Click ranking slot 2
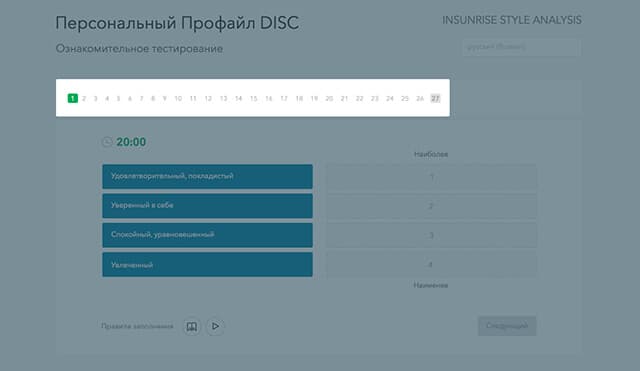This screenshot has width=640, height=371. 431,206
